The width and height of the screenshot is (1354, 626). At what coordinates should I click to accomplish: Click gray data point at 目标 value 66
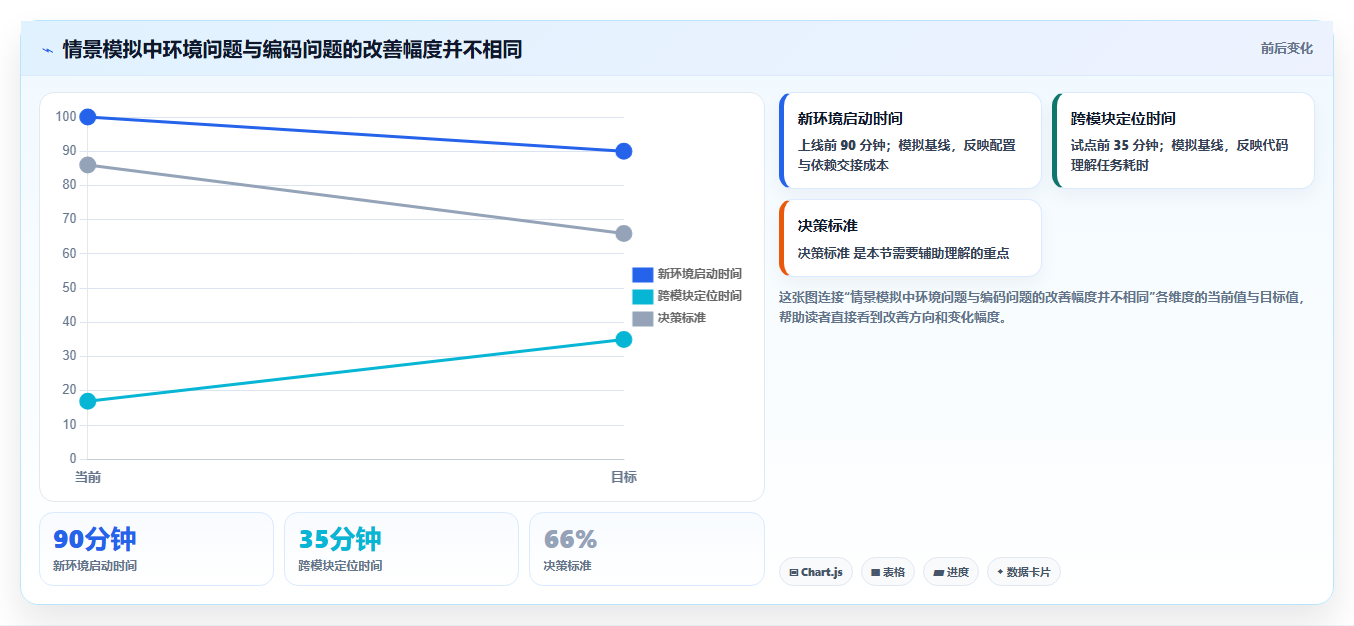[x=624, y=233]
